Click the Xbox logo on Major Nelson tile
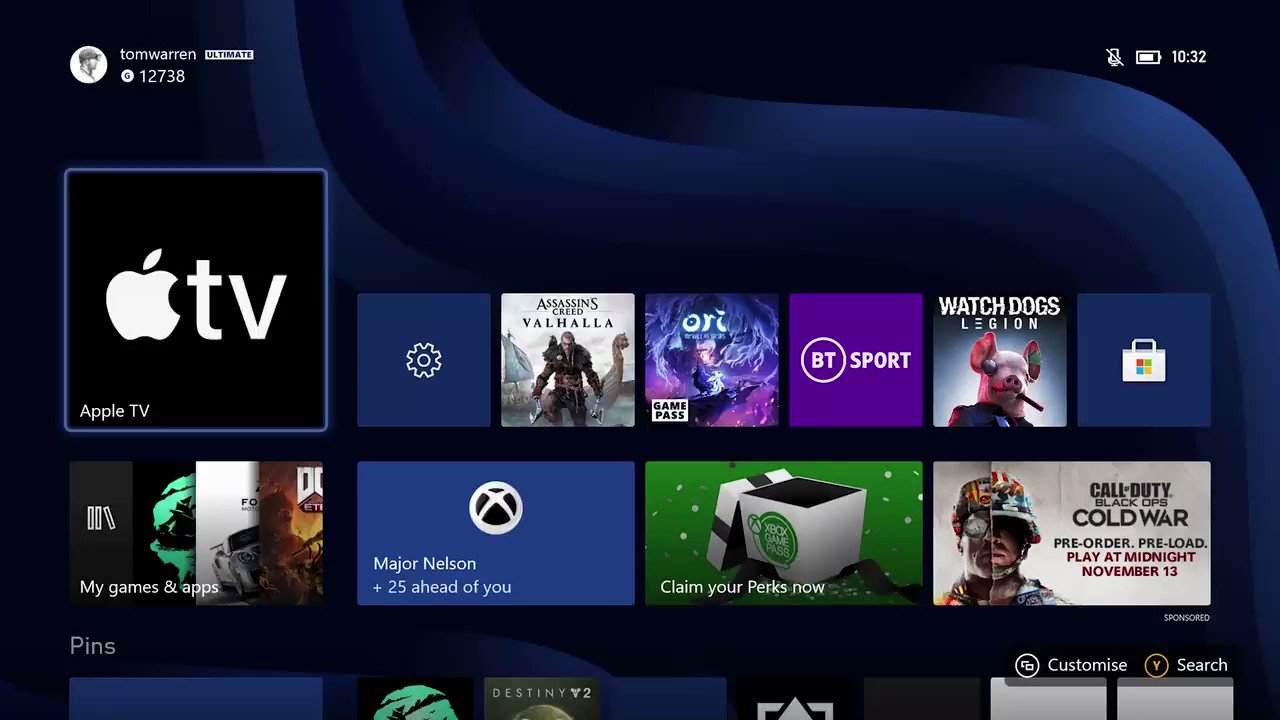The image size is (1280, 720). (496, 508)
